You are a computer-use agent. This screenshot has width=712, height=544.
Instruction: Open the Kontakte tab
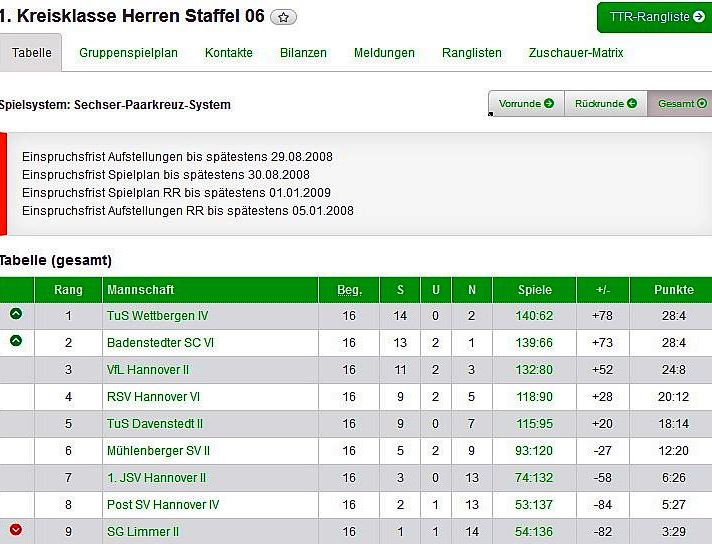[229, 53]
